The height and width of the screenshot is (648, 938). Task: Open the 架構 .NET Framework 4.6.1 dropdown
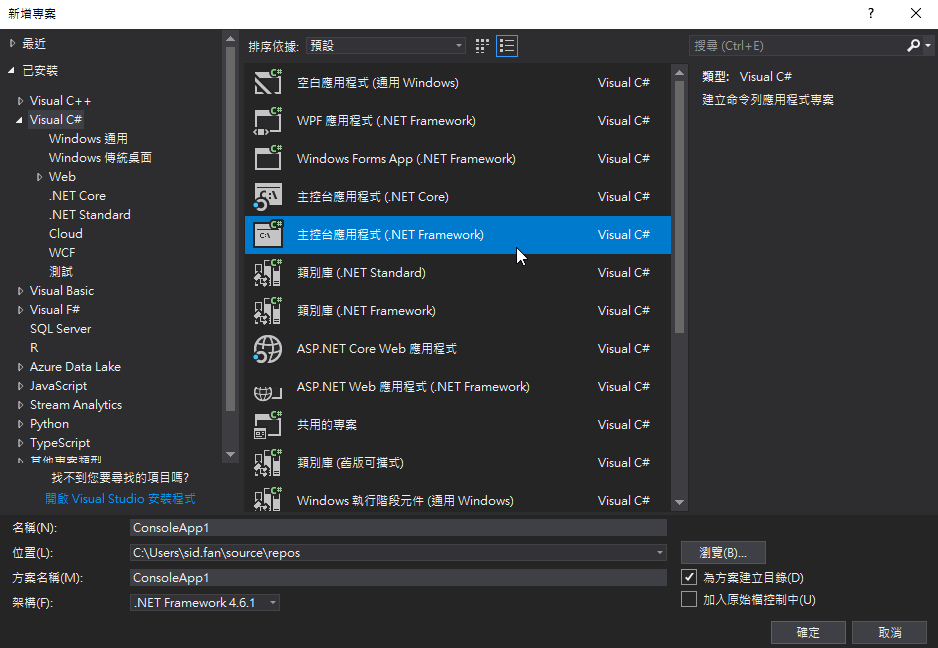click(x=205, y=602)
